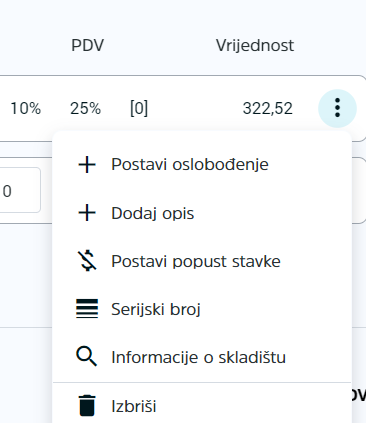Screen dimensions: 366x423
Task: Click the 10% value in the row
Action: pyautogui.click(x=26, y=109)
